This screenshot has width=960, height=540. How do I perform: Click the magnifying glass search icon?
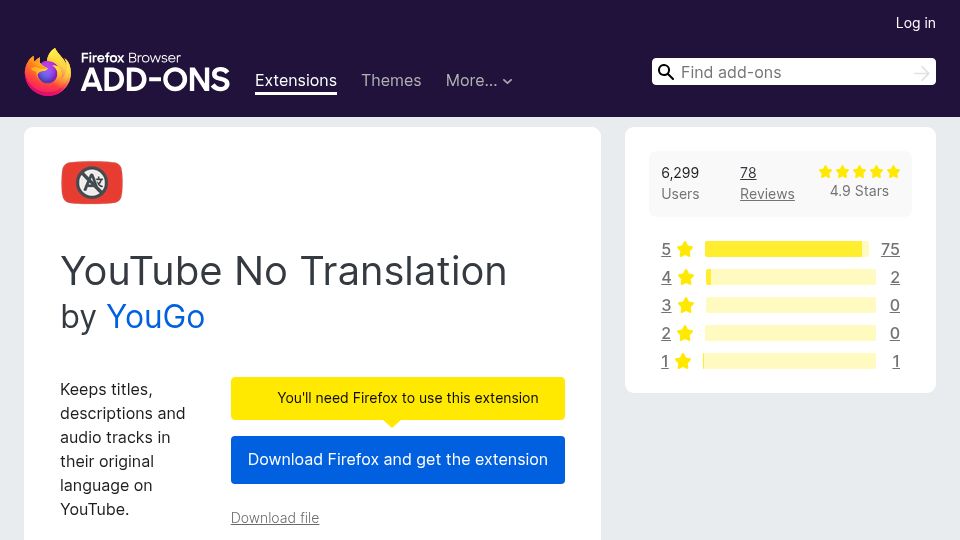[666, 72]
